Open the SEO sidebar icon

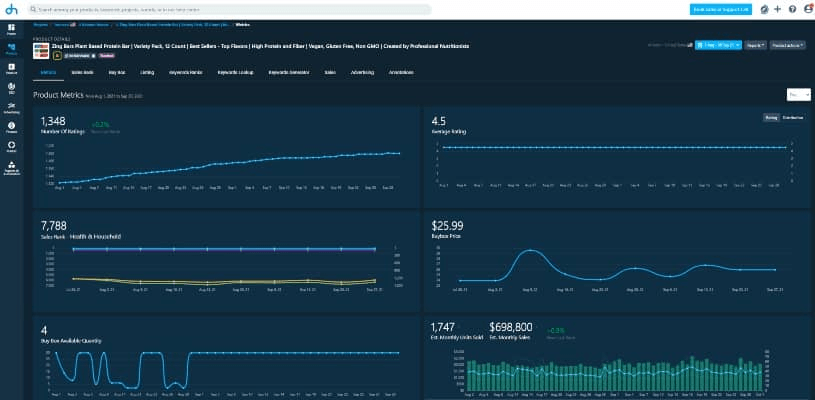click(11, 88)
